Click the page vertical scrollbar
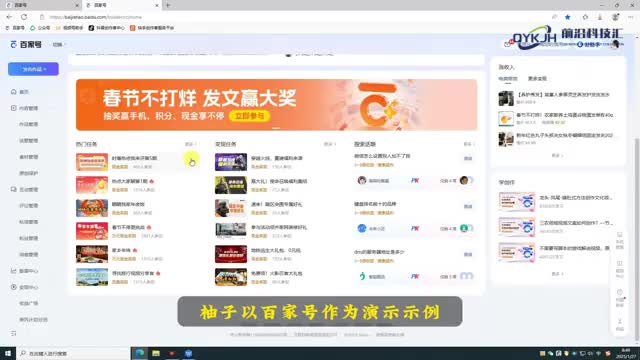Viewport: 640px width, 360px height. coord(637,239)
